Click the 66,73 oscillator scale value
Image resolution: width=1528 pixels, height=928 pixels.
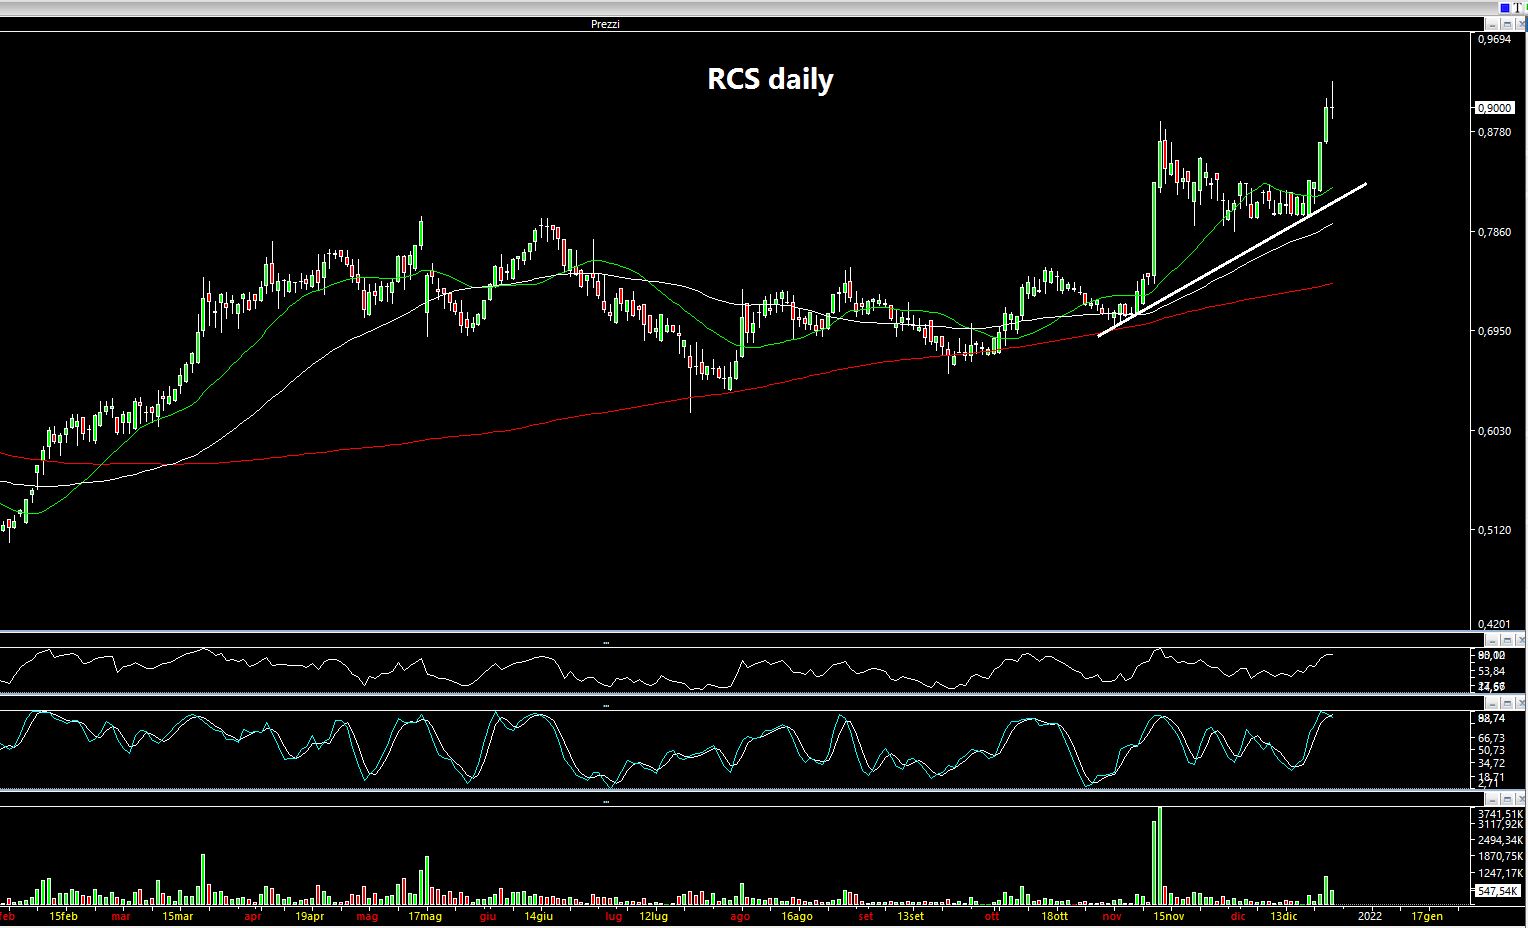[1491, 738]
